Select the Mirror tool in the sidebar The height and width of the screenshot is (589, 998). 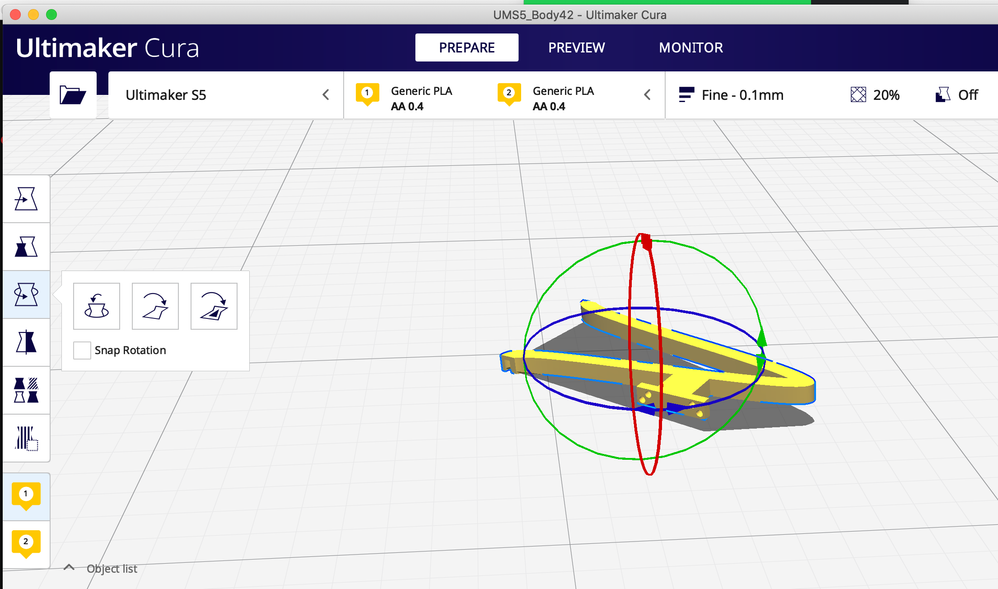pos(26,342)
